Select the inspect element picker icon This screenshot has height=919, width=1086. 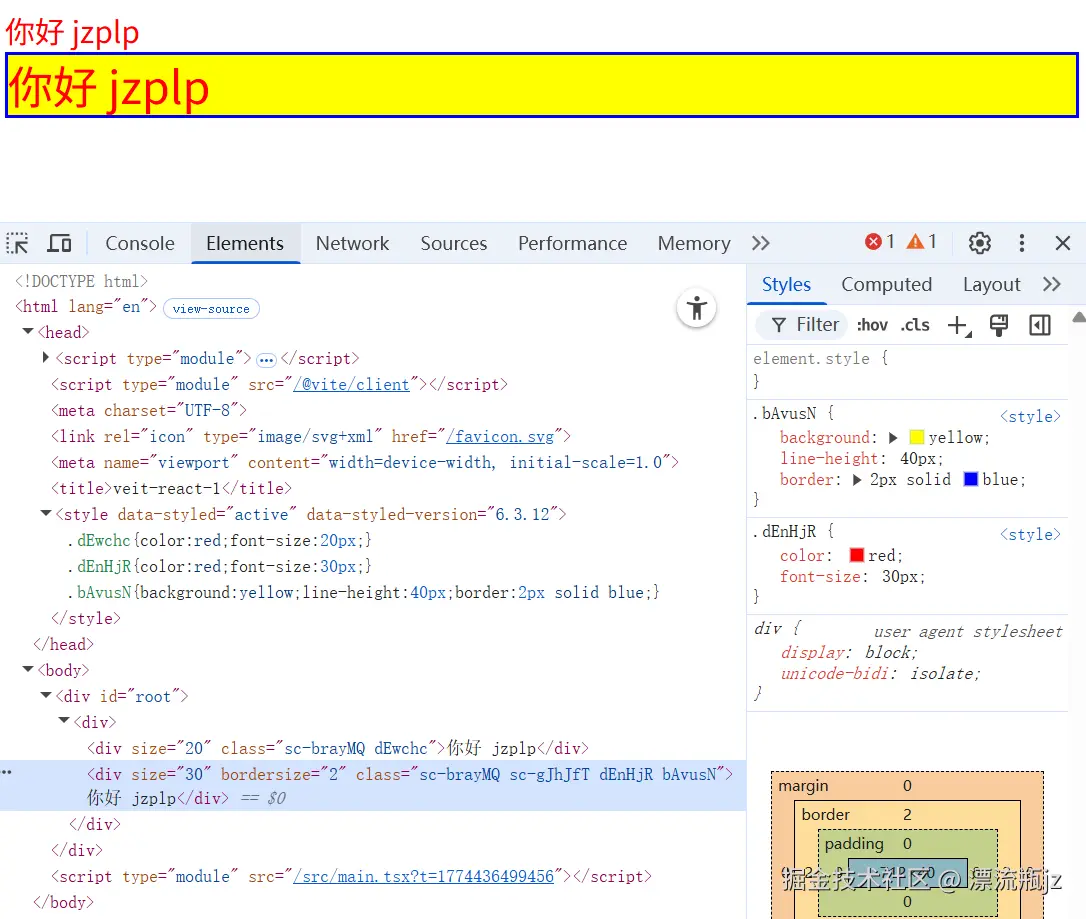(x=16, y=242)
